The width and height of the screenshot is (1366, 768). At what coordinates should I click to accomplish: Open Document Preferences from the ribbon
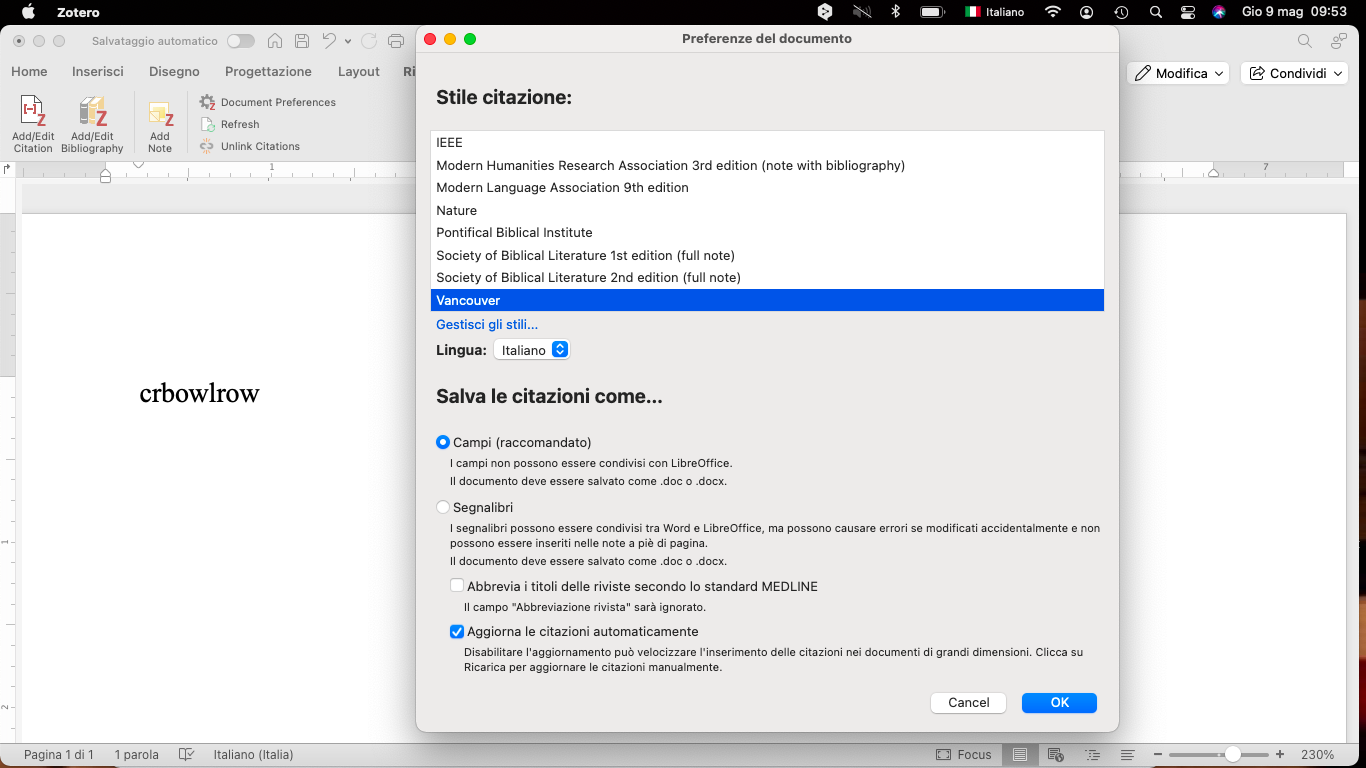[x=267, y=102]
